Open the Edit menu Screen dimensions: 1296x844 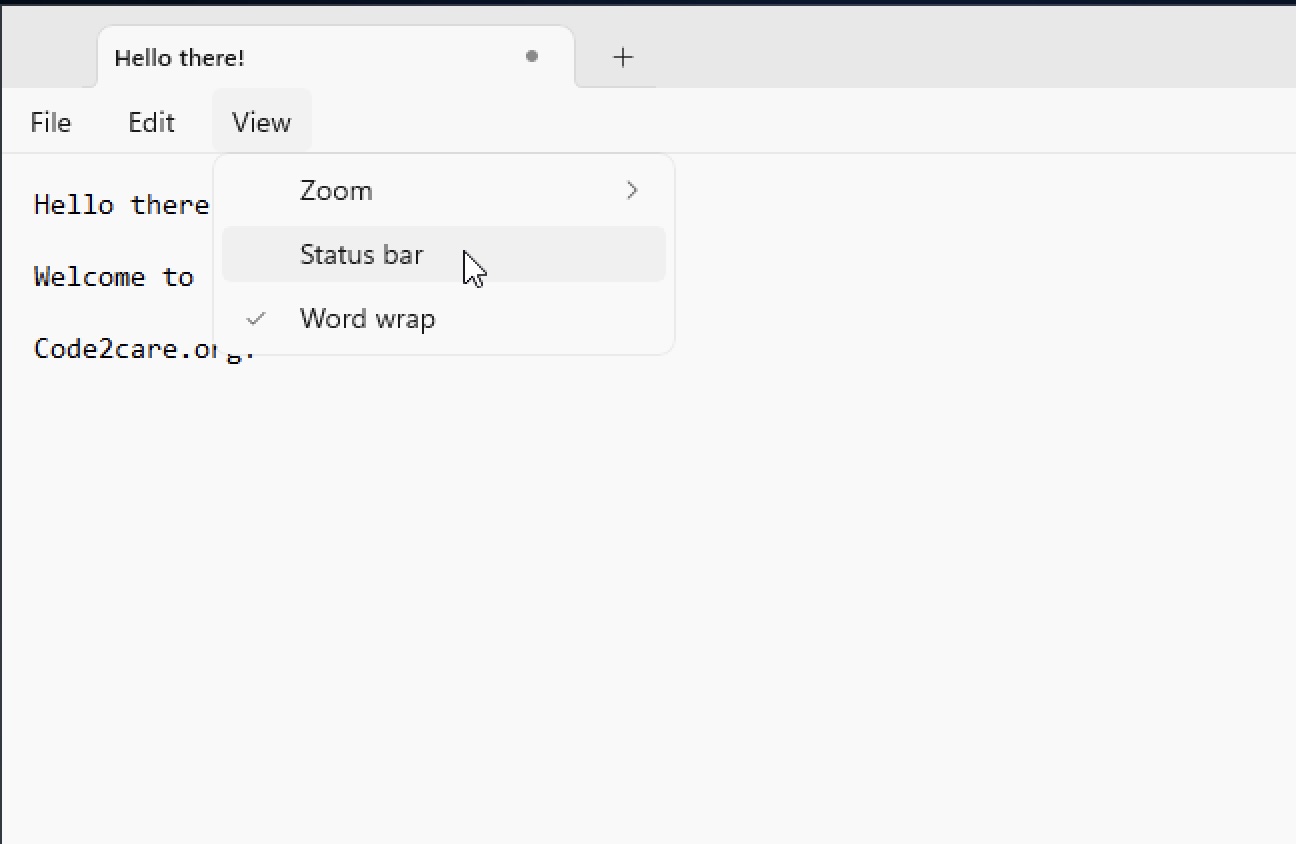(x=151, y=122)
